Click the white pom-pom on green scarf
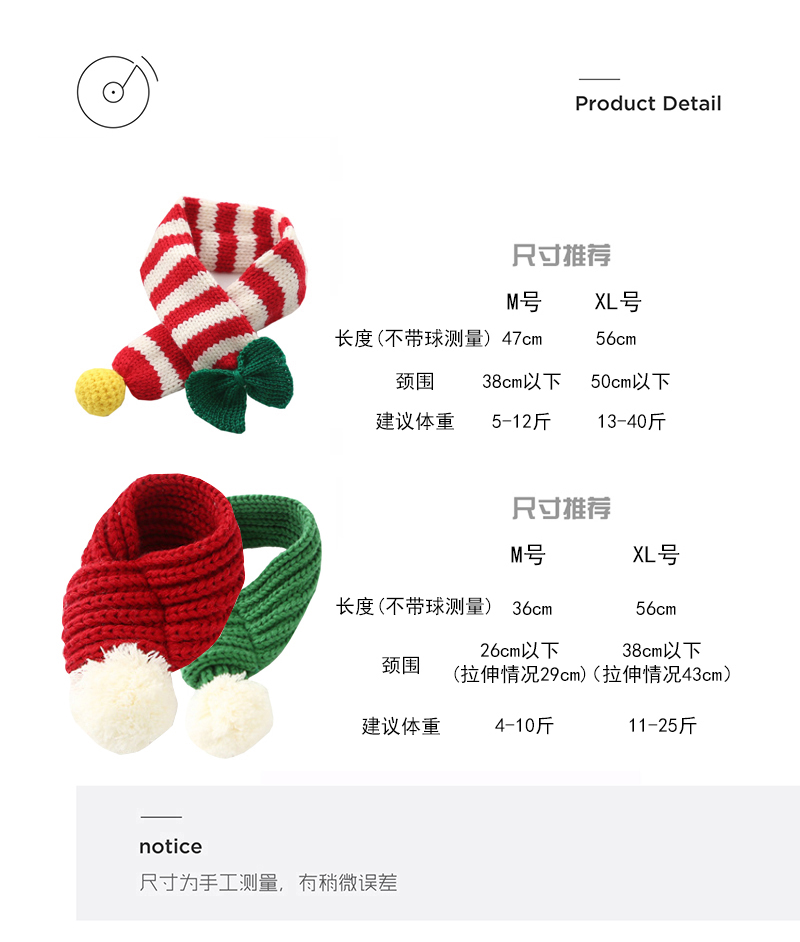Image resolution: width=800 pixels, height=942 pixels. pyautogui.click(x=229, y=714)
